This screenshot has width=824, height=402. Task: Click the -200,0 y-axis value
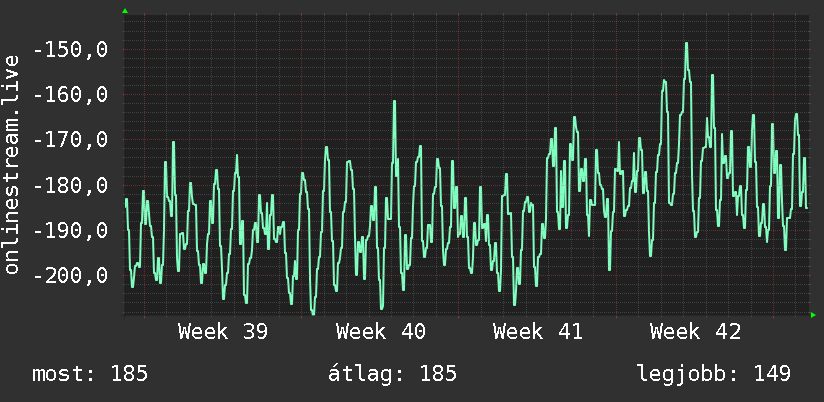coord(70,275)
